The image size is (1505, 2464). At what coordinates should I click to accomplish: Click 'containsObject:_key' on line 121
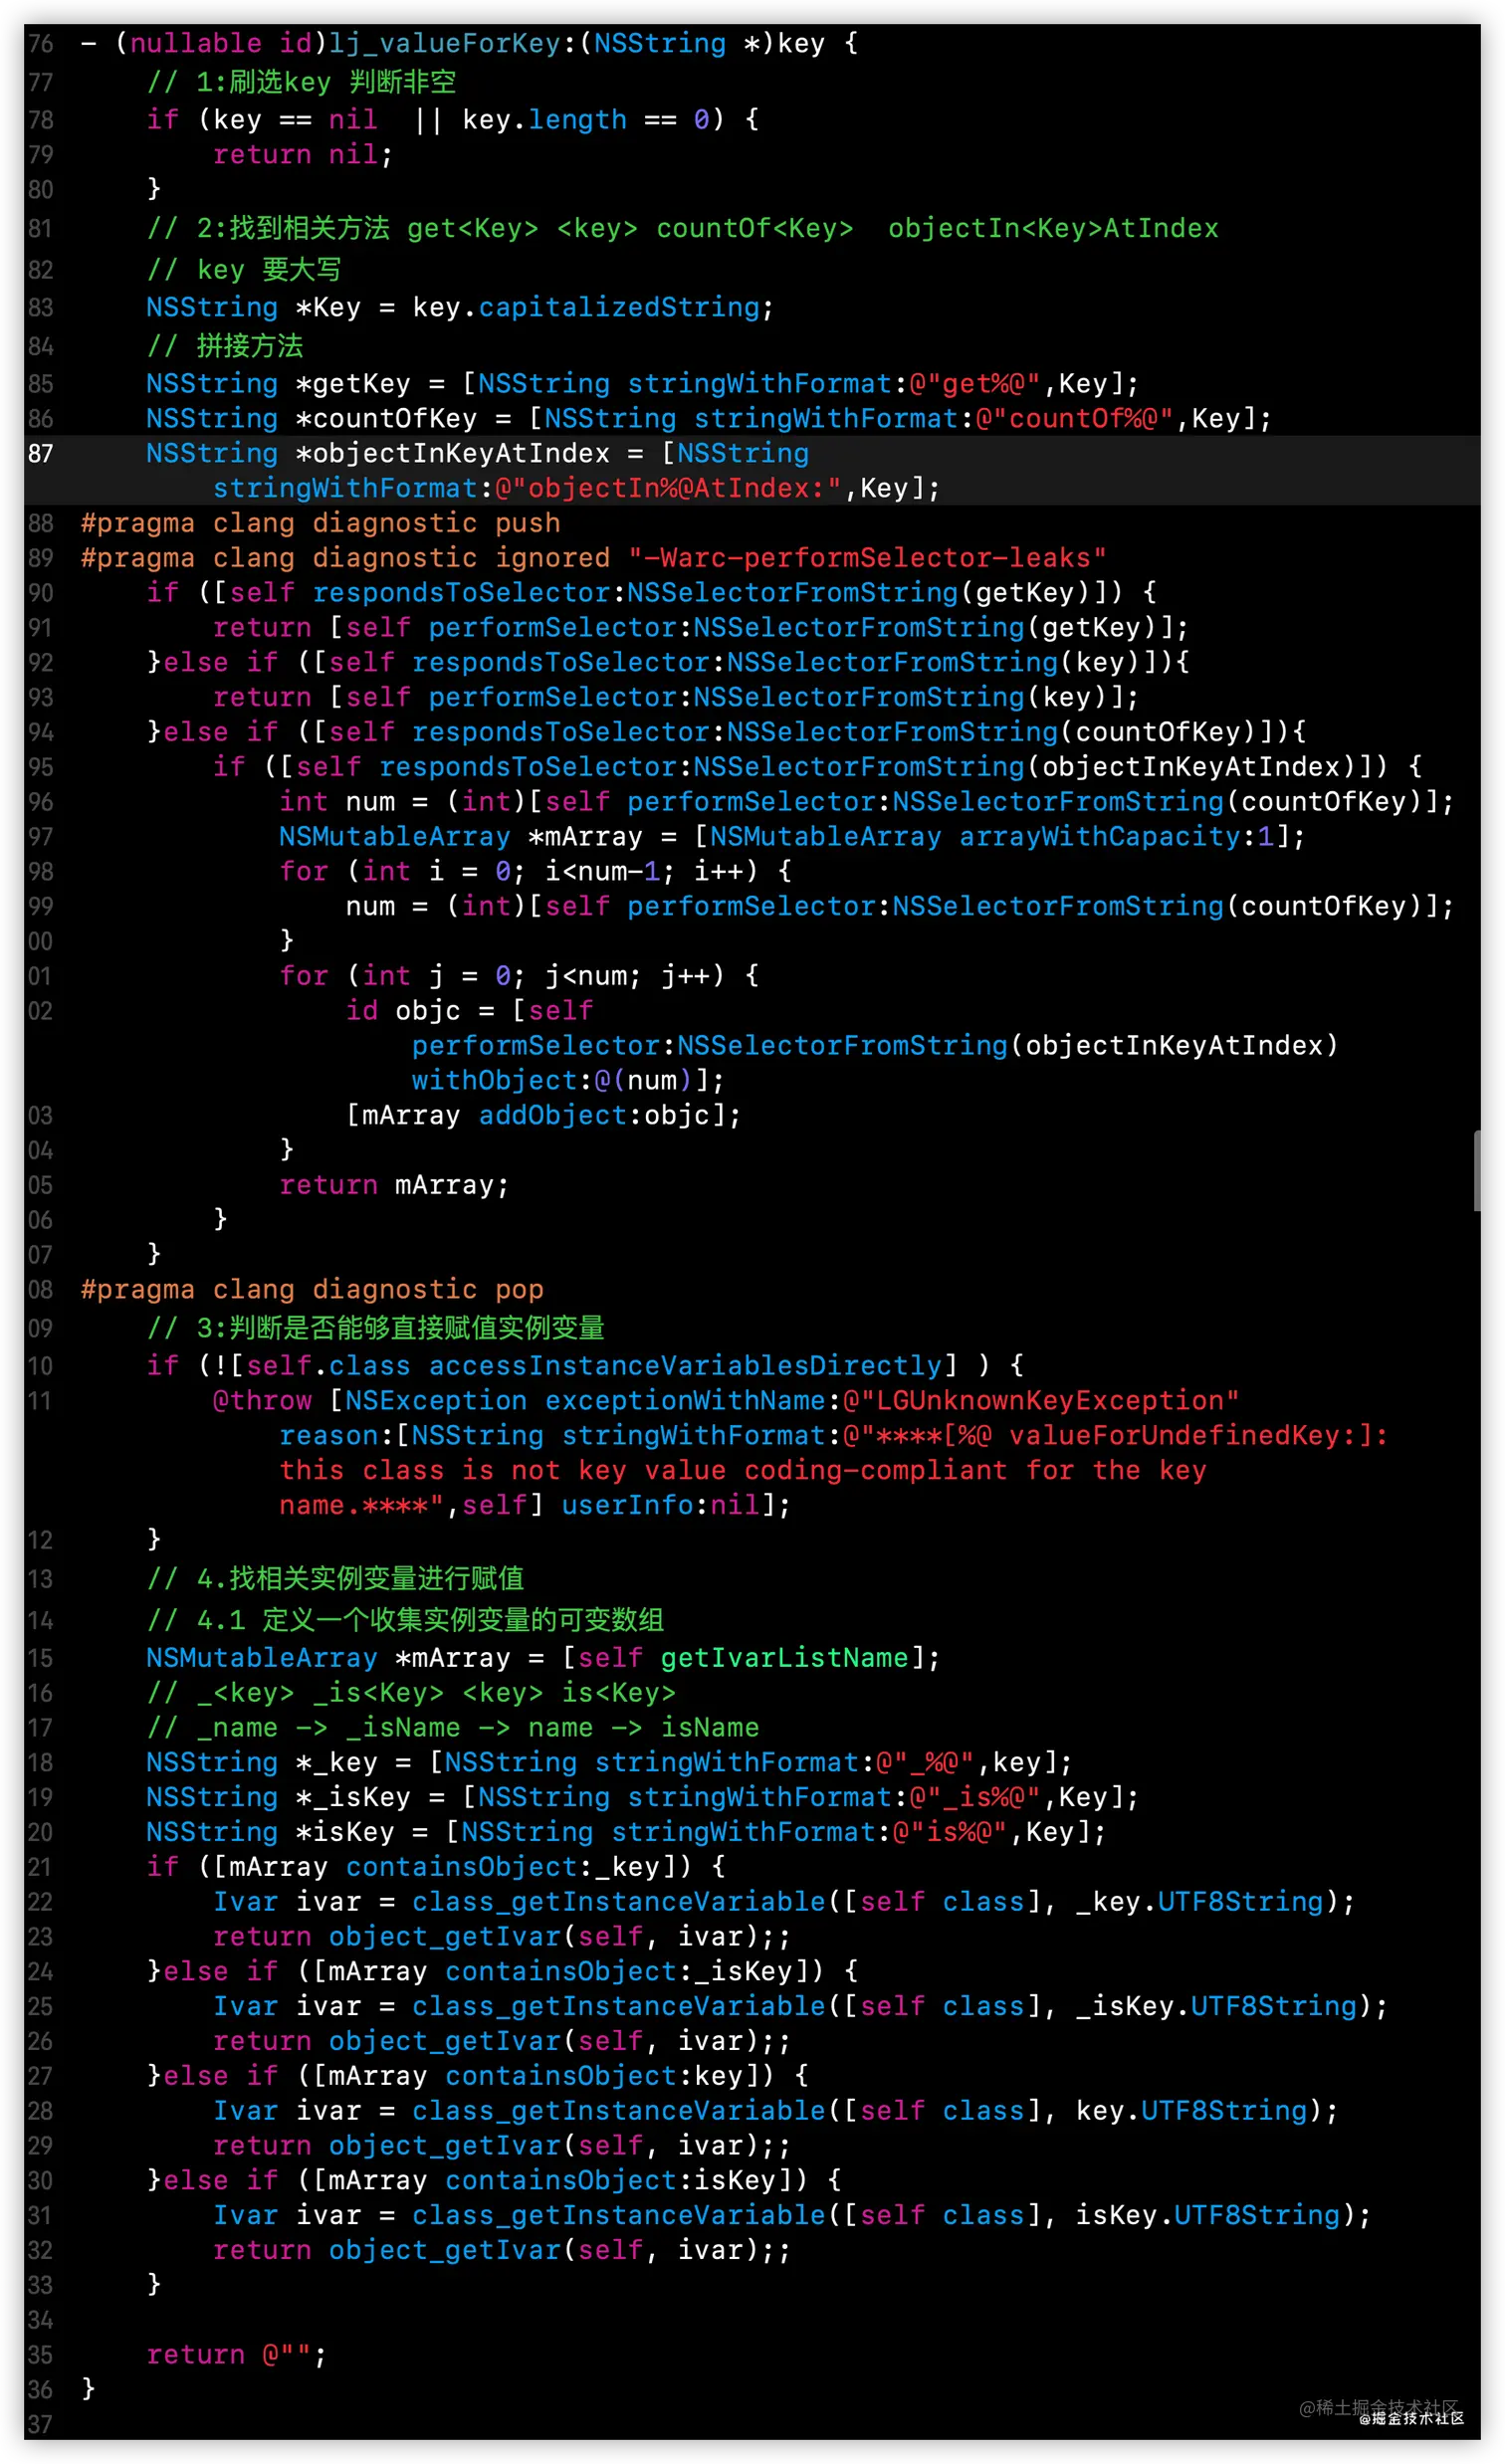[502, 1867]
